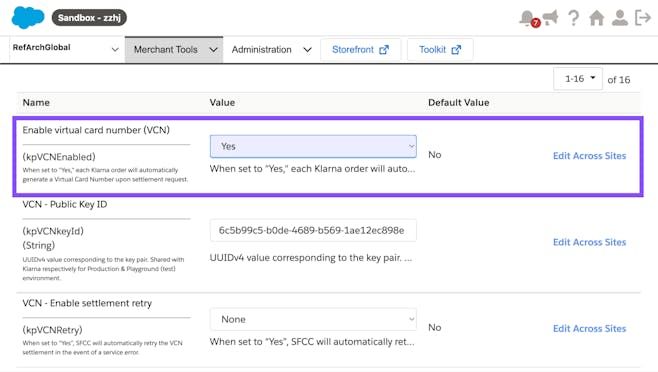Image resolution: width=658 pixels, height=372 pixels.
Task: Open the Storefront link
Action: 360,50
